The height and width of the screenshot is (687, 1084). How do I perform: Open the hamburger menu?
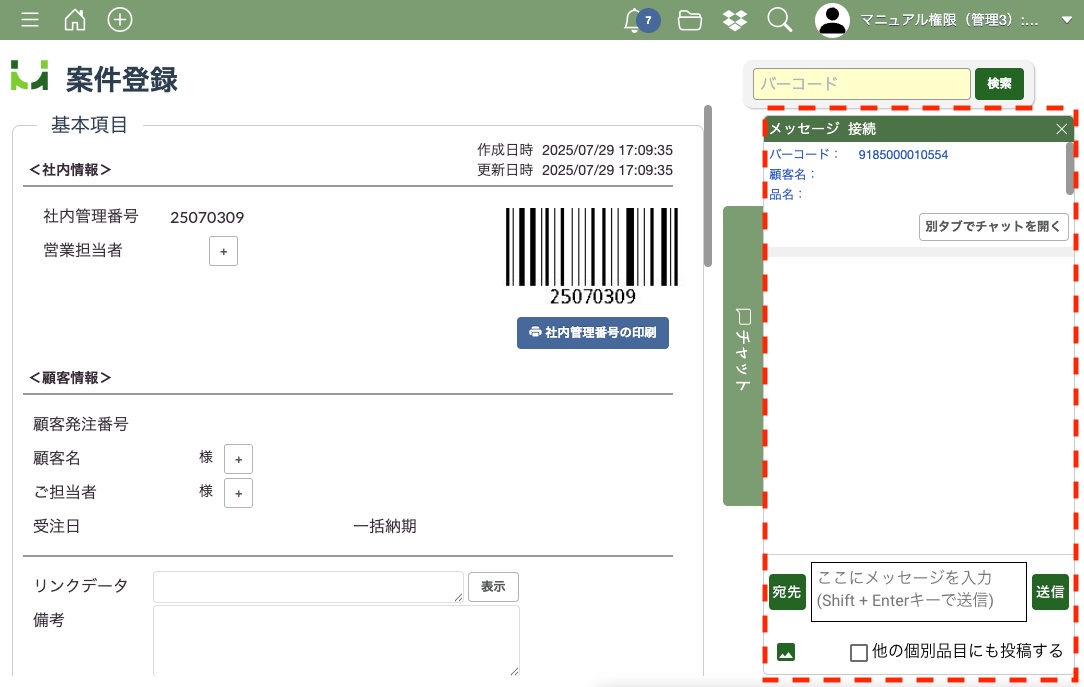(x=30, y=20)
